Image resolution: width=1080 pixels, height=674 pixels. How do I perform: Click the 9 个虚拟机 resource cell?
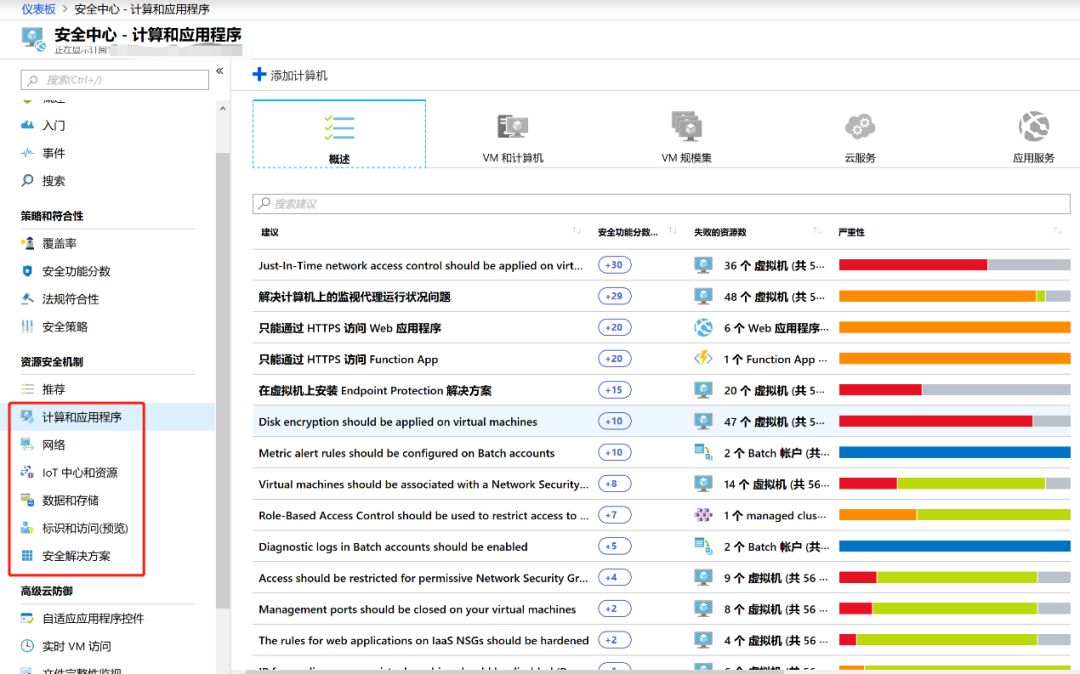click(774, 578)
